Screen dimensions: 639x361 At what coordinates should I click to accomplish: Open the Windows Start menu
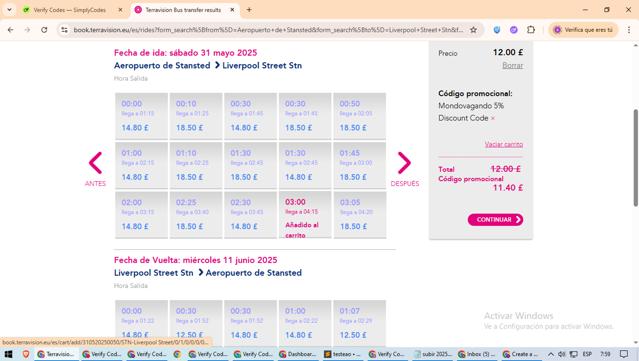[x=8, y=354]
